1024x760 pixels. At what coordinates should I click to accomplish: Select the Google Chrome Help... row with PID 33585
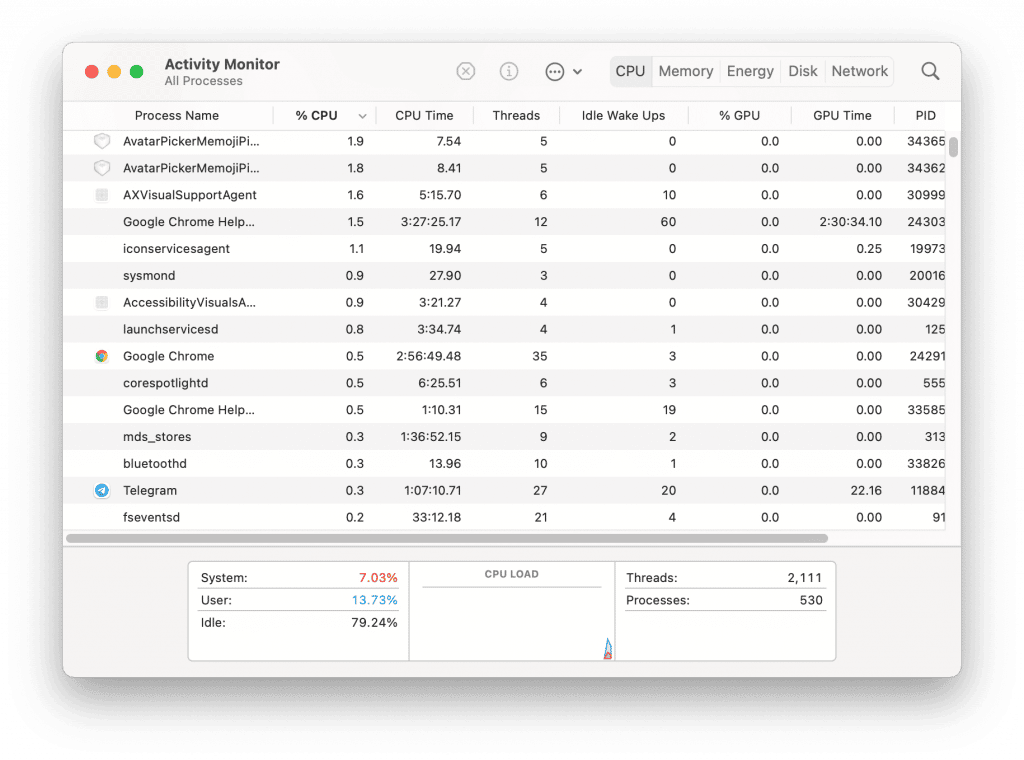504,409
